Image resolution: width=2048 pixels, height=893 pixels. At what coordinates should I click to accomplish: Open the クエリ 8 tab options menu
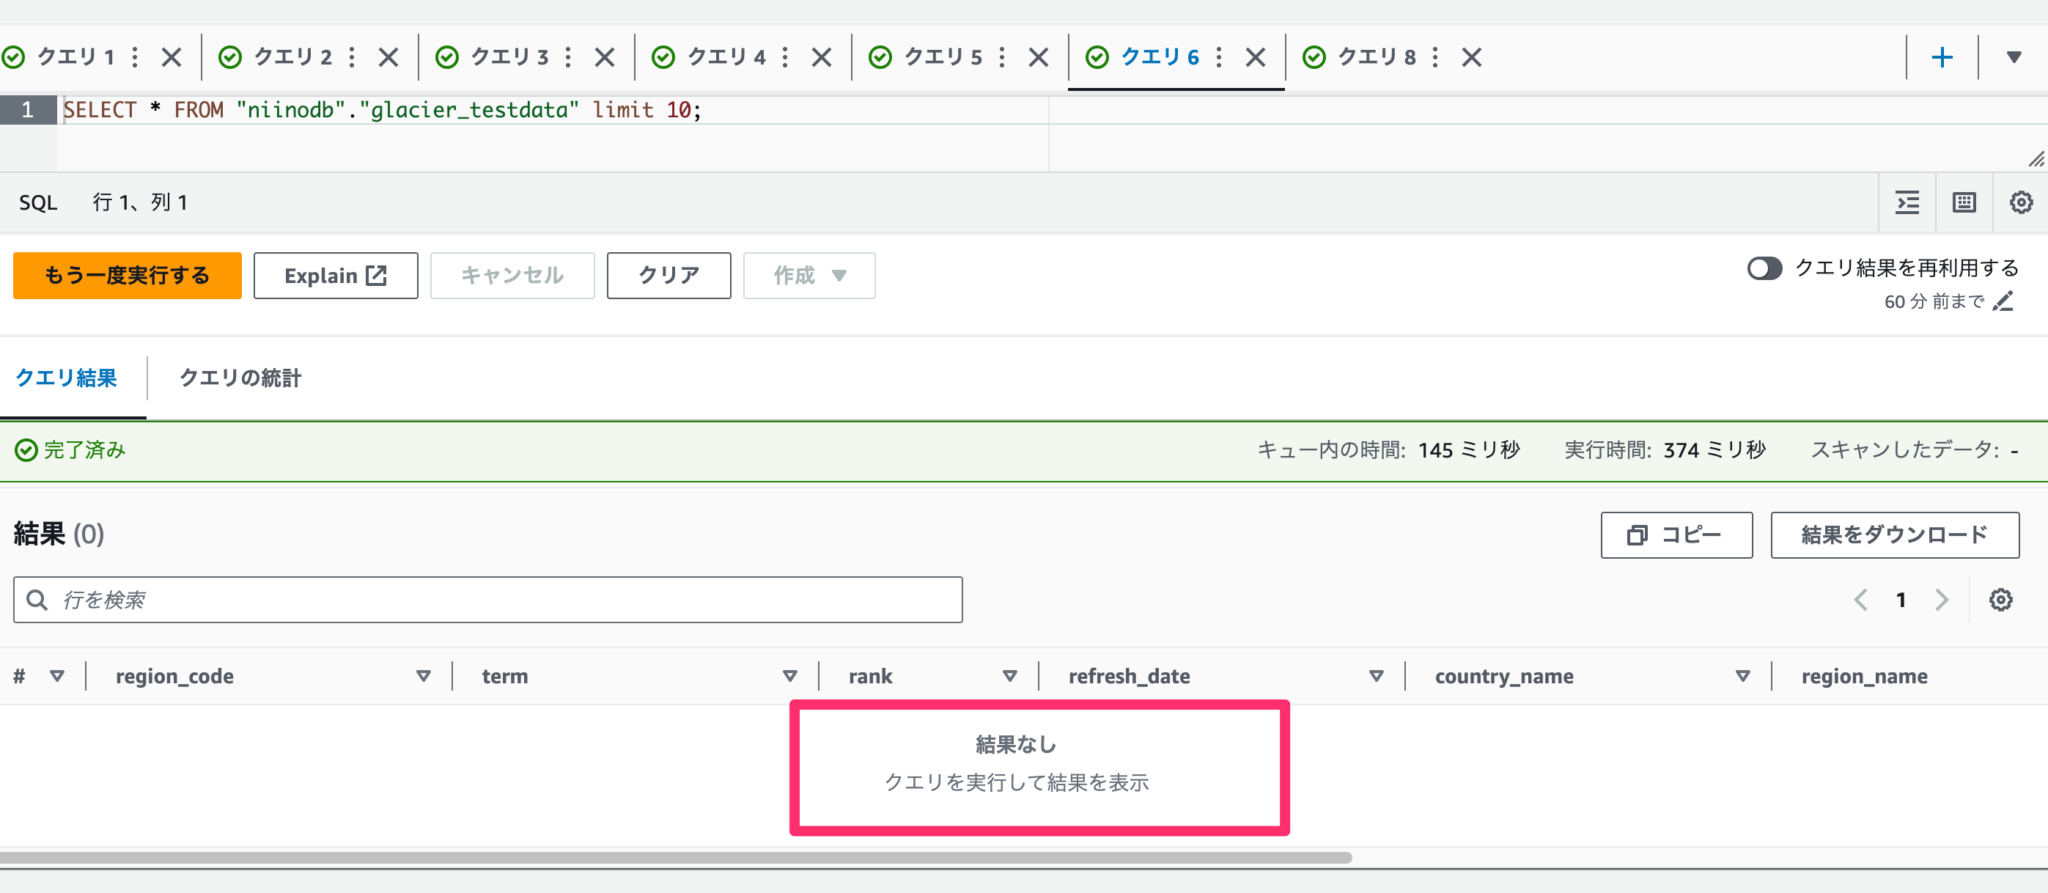pyautogui.click(x=1435, y=57)
